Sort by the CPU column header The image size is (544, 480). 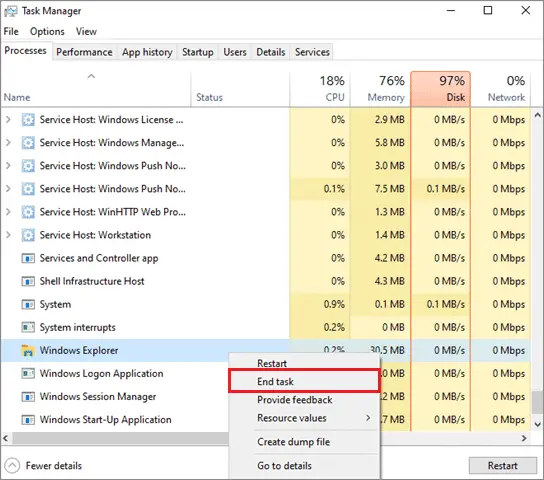pos(320,89)
